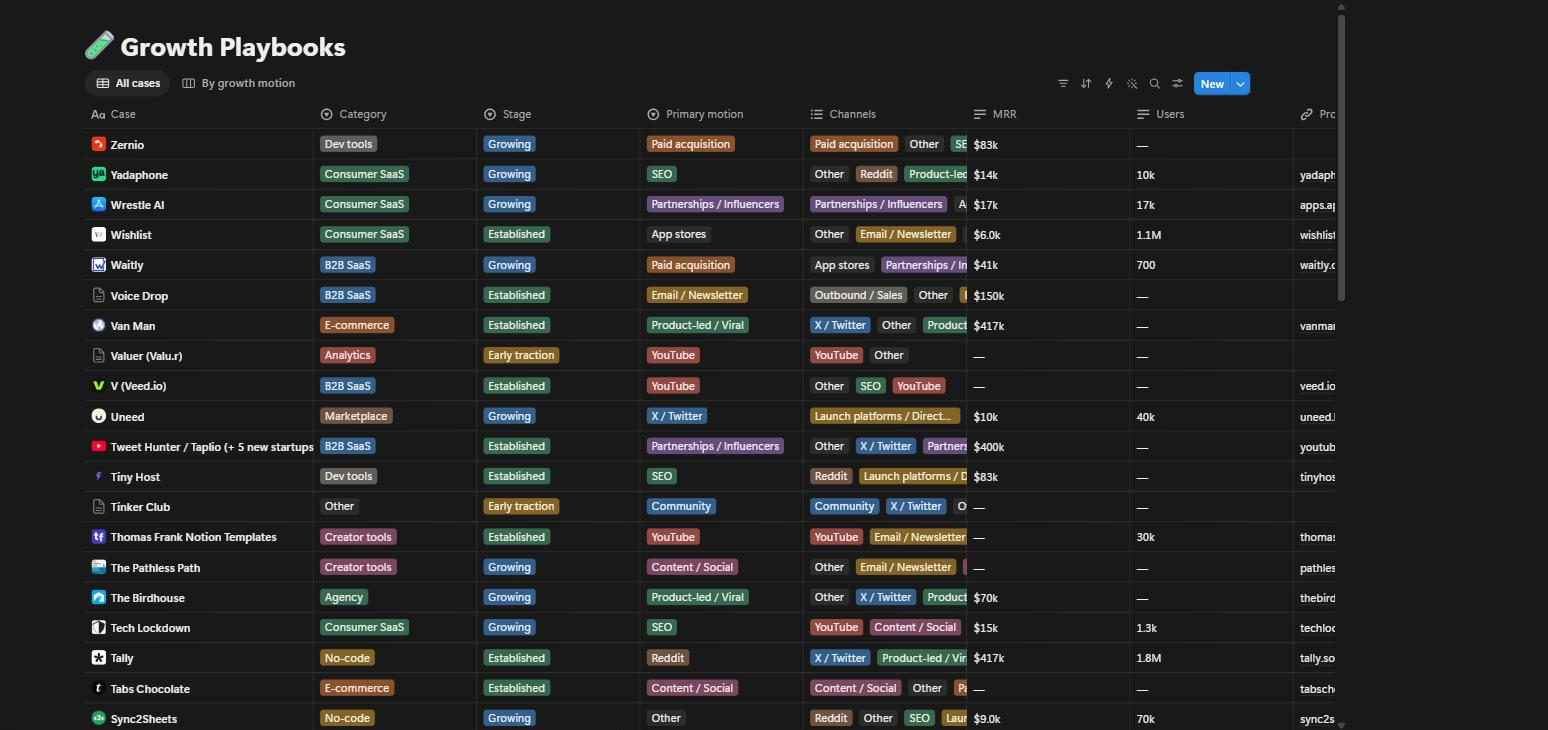Click the Thomas Frank Notion Templates icon
1548x730 pixels.
pos(98,537)
